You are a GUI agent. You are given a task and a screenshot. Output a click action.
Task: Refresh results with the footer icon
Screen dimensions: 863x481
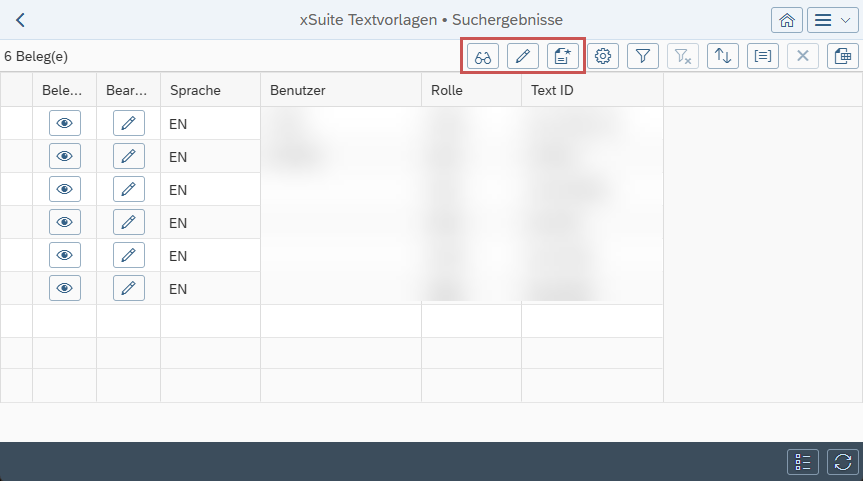(843, 462)
